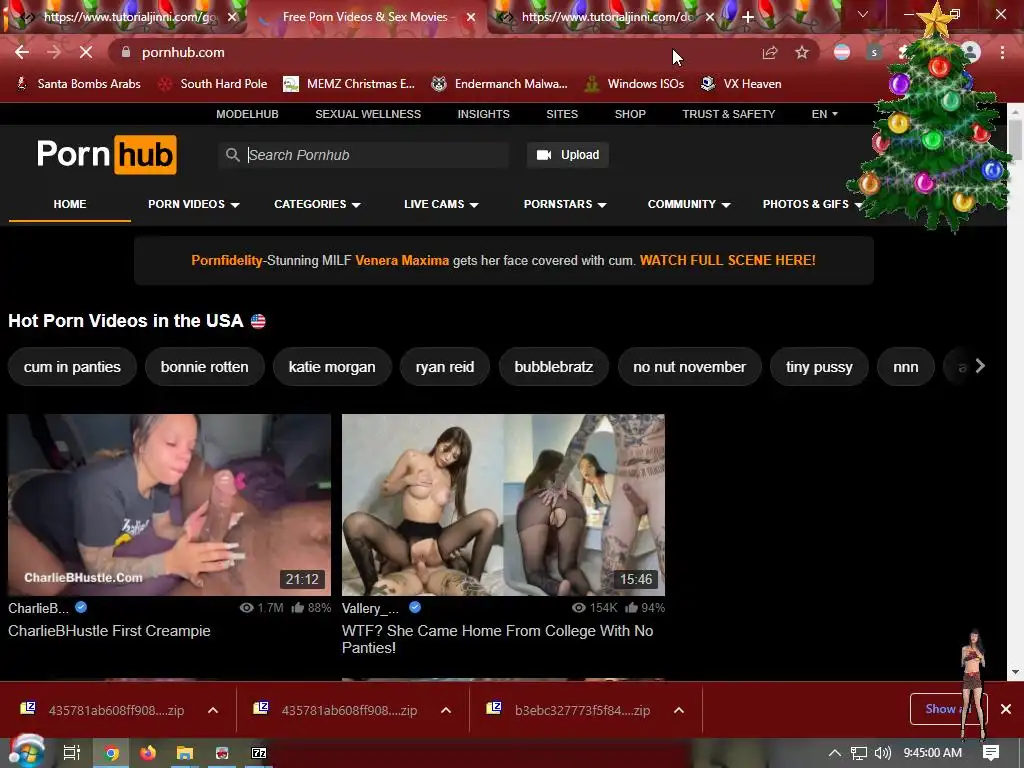Click the network tray icon
The image size is (1024, 768).
coord(859,753)
